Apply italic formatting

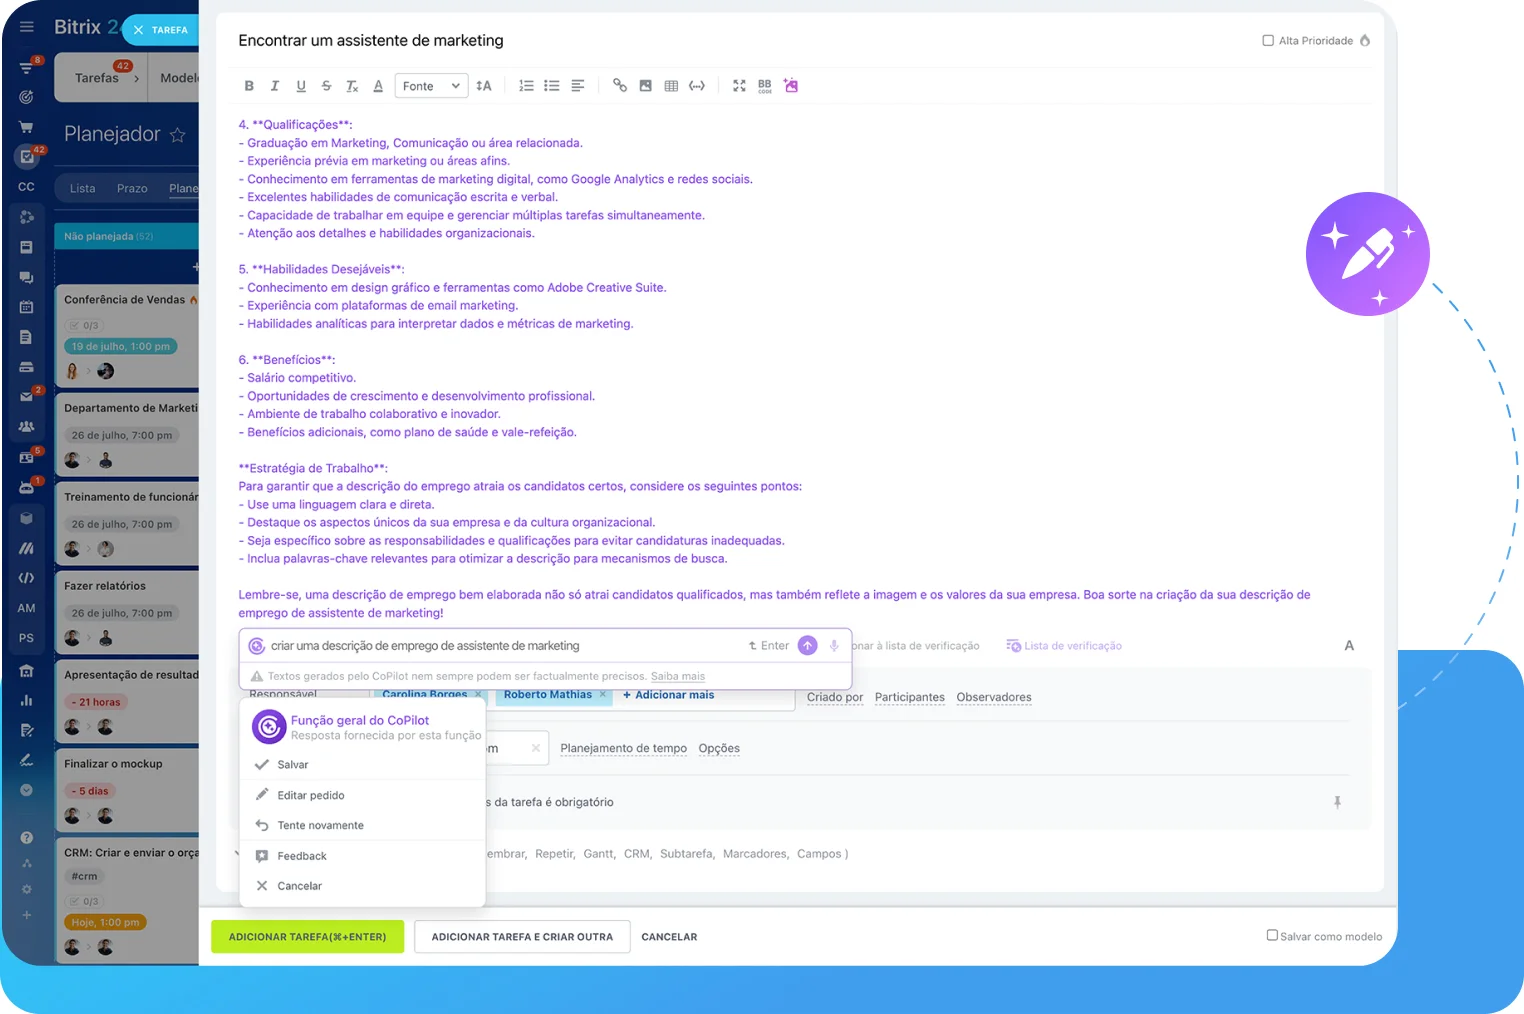point(274,85)
